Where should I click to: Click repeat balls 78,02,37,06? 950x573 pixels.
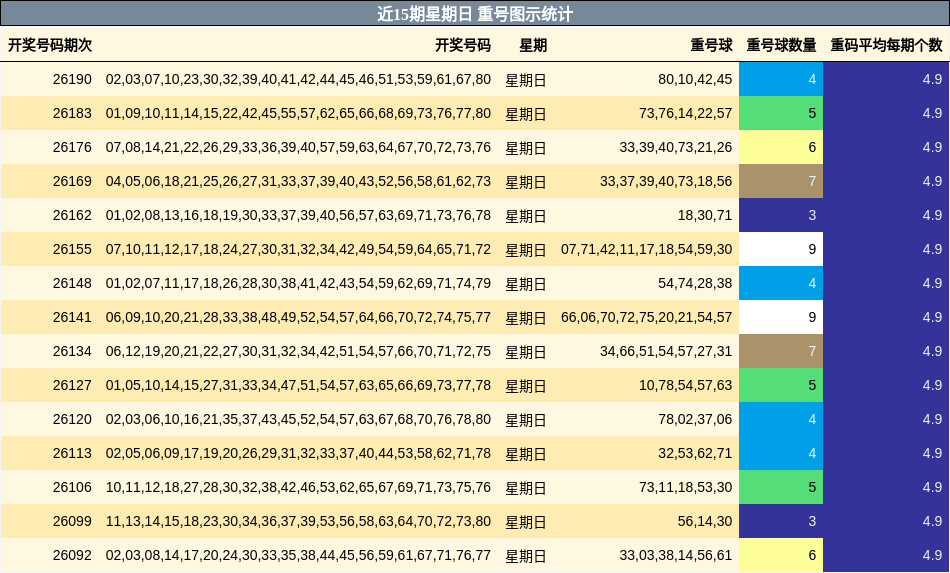695,419
